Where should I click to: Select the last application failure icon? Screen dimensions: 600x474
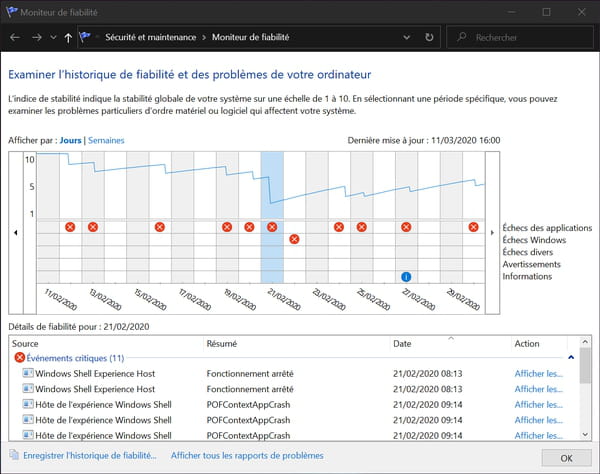coord(473,227)
